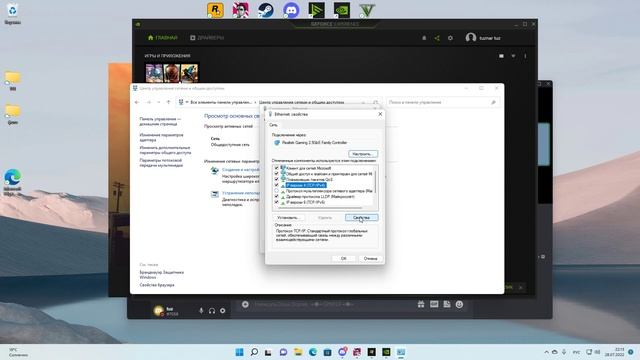Open Свойства браузера link
The height and width of the screenshot is (360, 640).
157,285
